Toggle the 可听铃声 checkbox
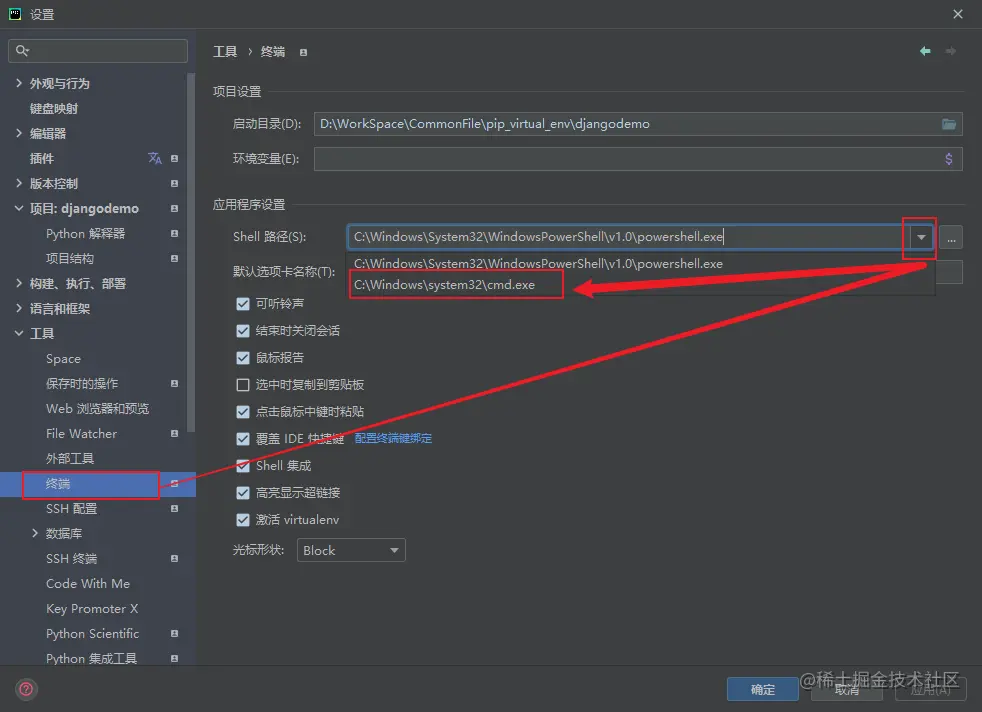982x712 pixels. [x=242, y=304]
